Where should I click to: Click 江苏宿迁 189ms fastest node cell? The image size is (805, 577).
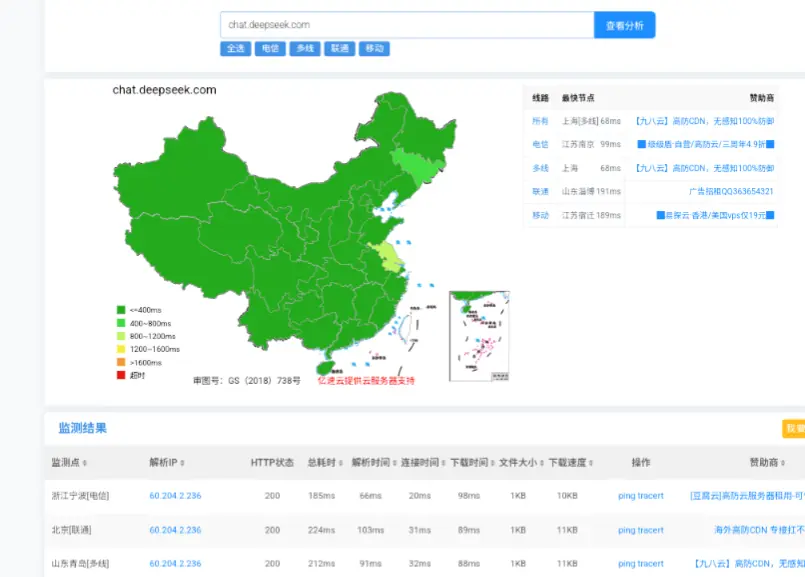(x=591, y=215)
